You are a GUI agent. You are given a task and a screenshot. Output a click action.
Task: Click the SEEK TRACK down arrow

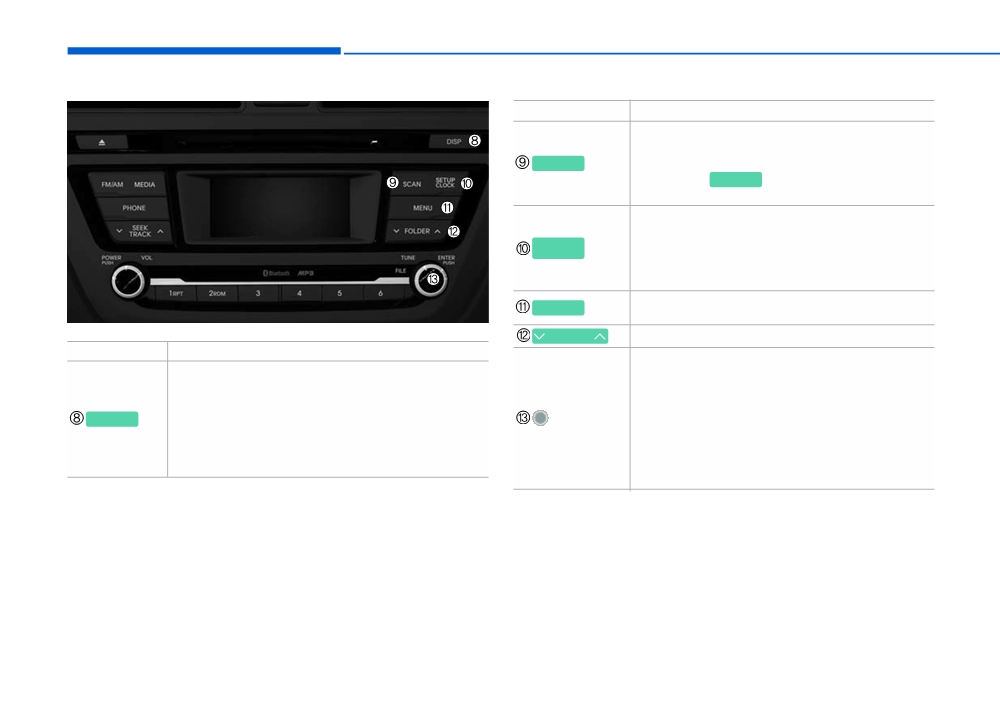(x=119, y=231)
